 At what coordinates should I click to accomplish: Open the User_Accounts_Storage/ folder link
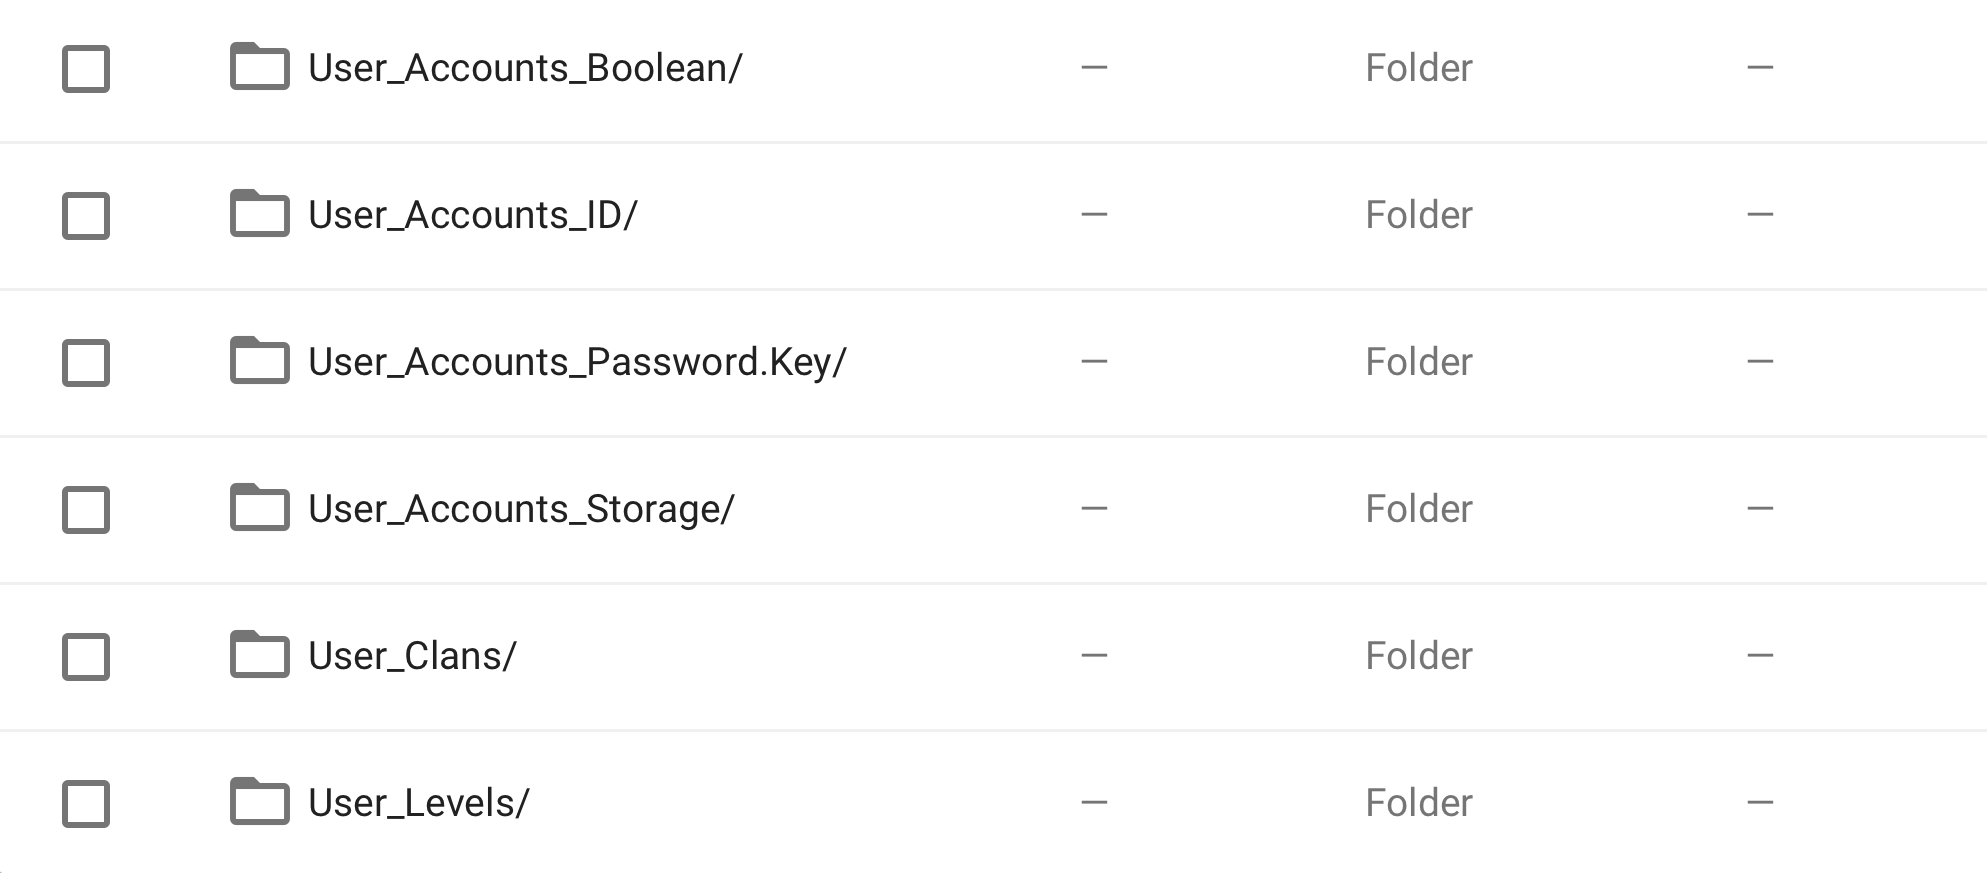(521, 509)
